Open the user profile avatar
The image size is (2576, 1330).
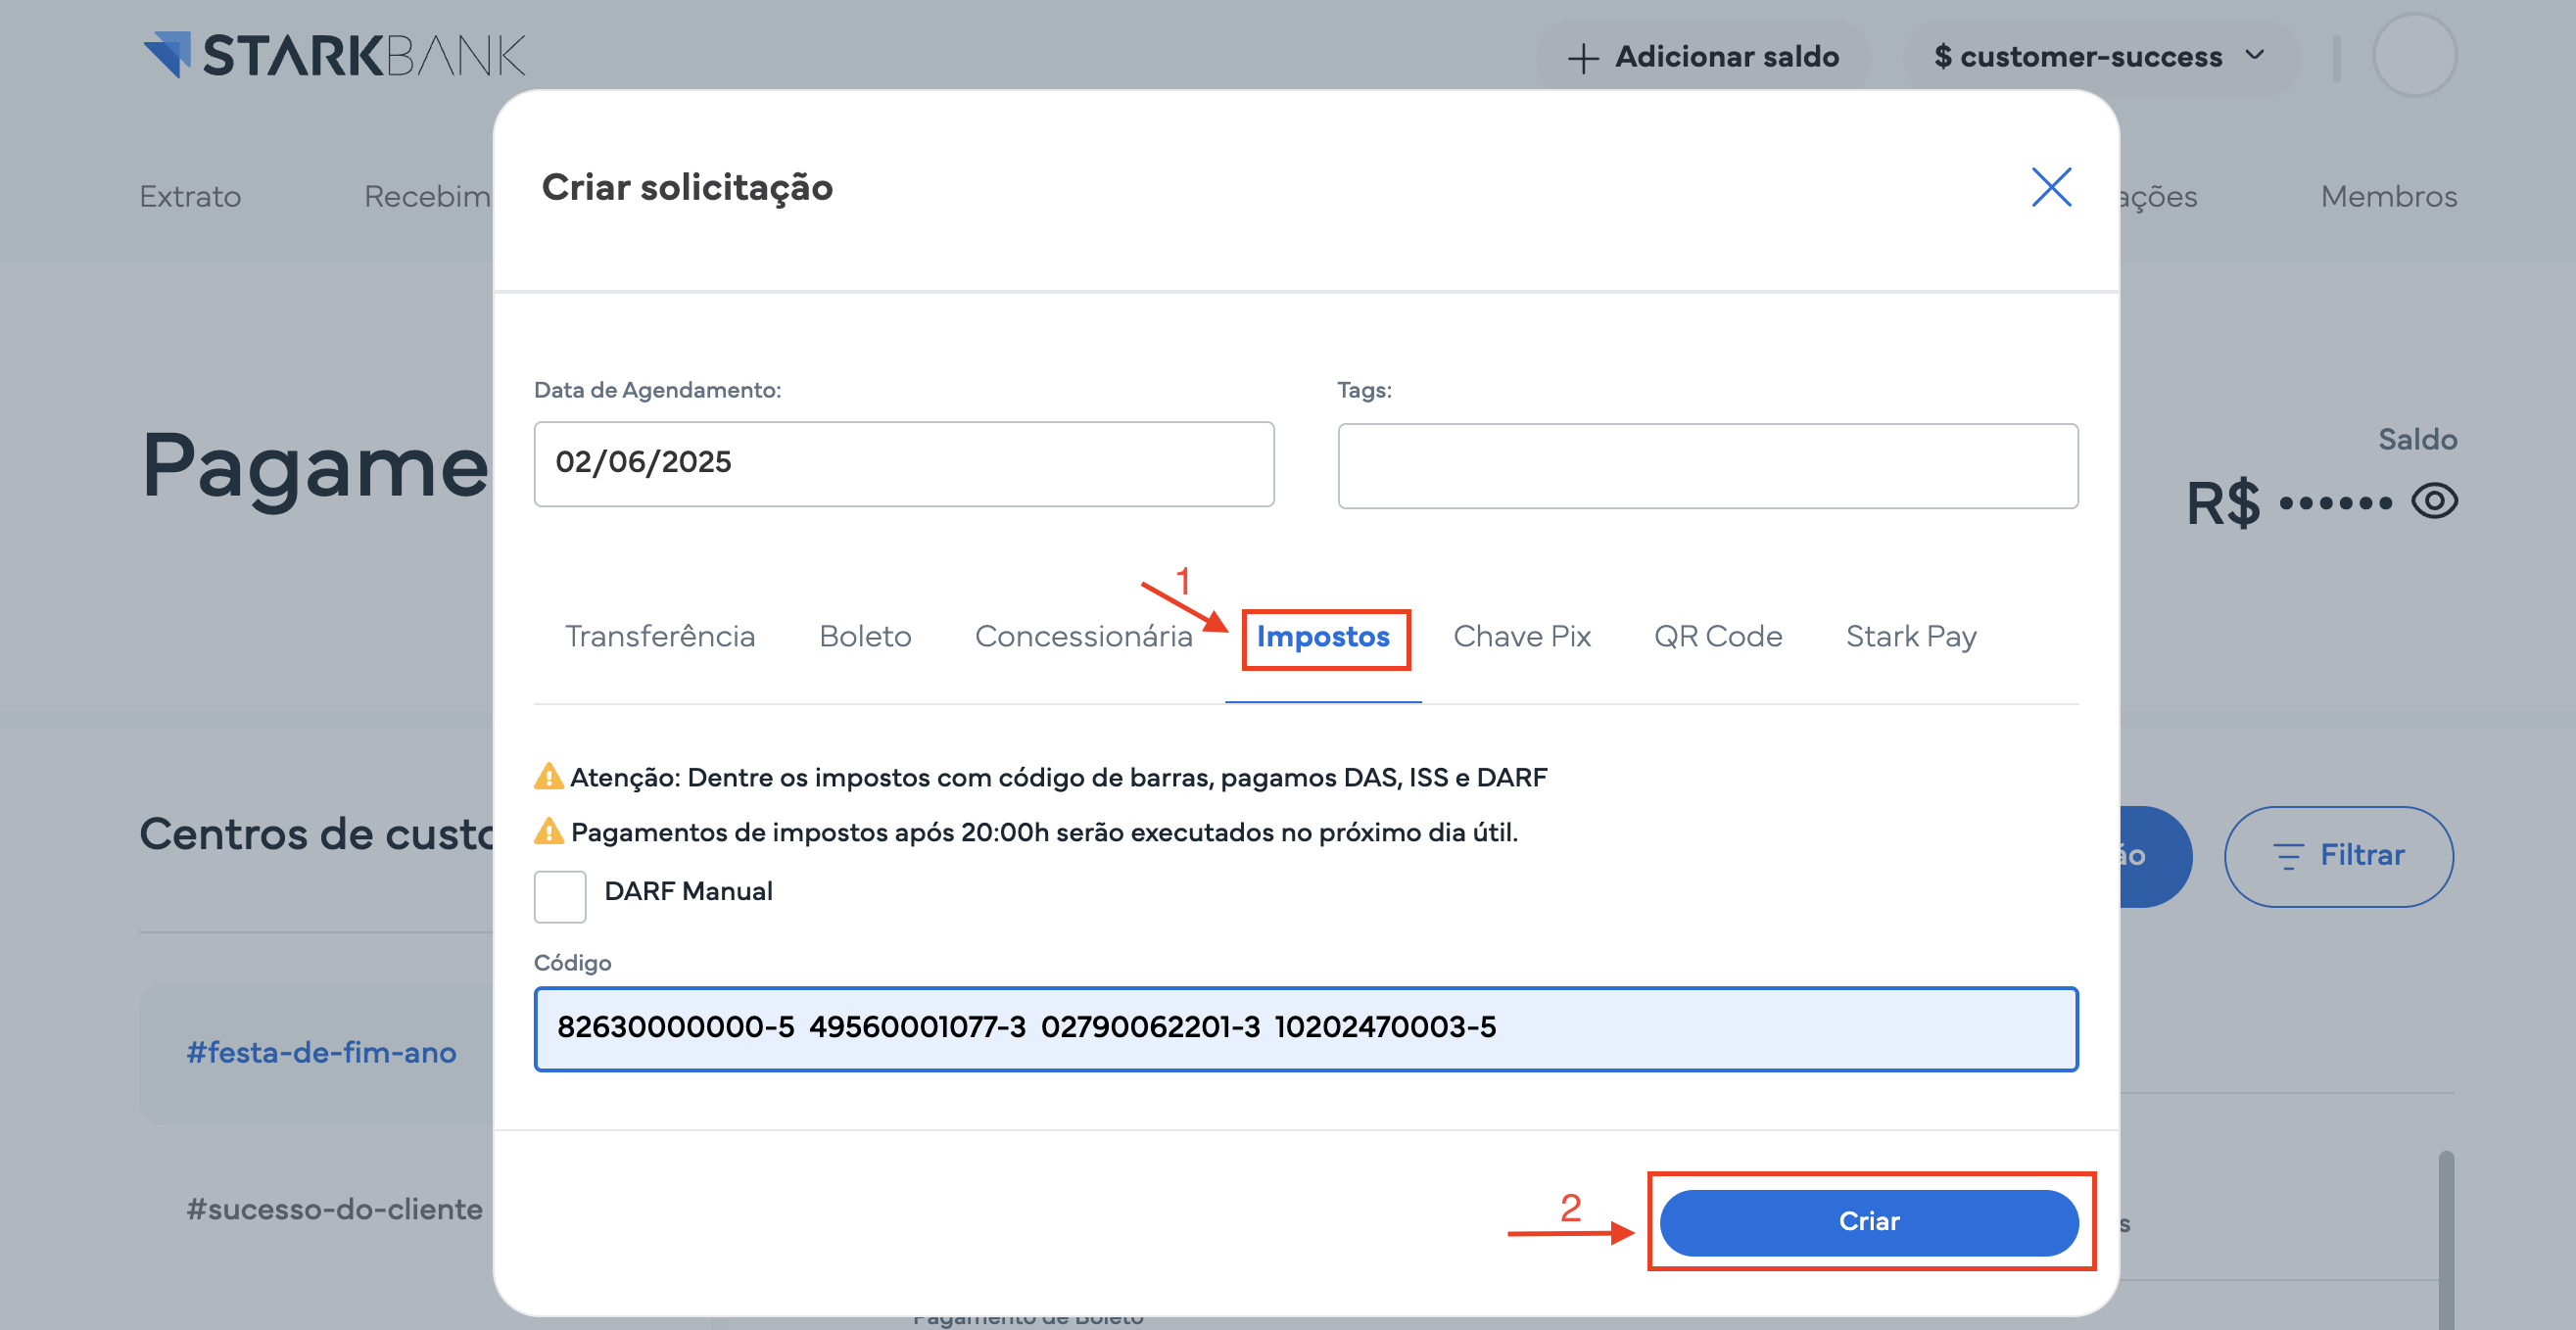(x=2415, y=55)
